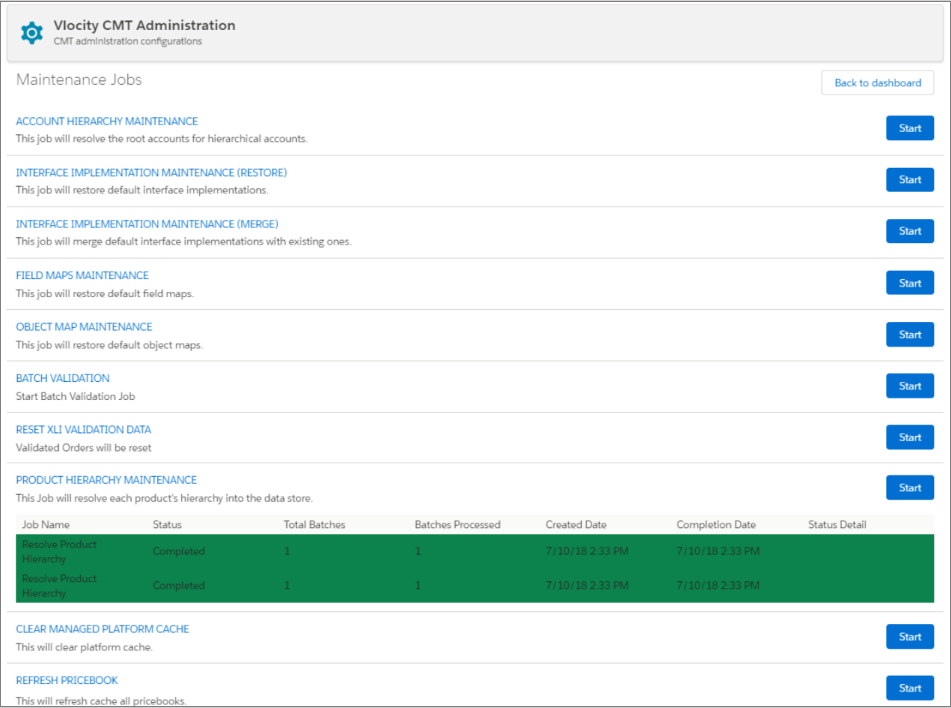
Task: Click the Job Name column header
Action: tap(46, 525)
